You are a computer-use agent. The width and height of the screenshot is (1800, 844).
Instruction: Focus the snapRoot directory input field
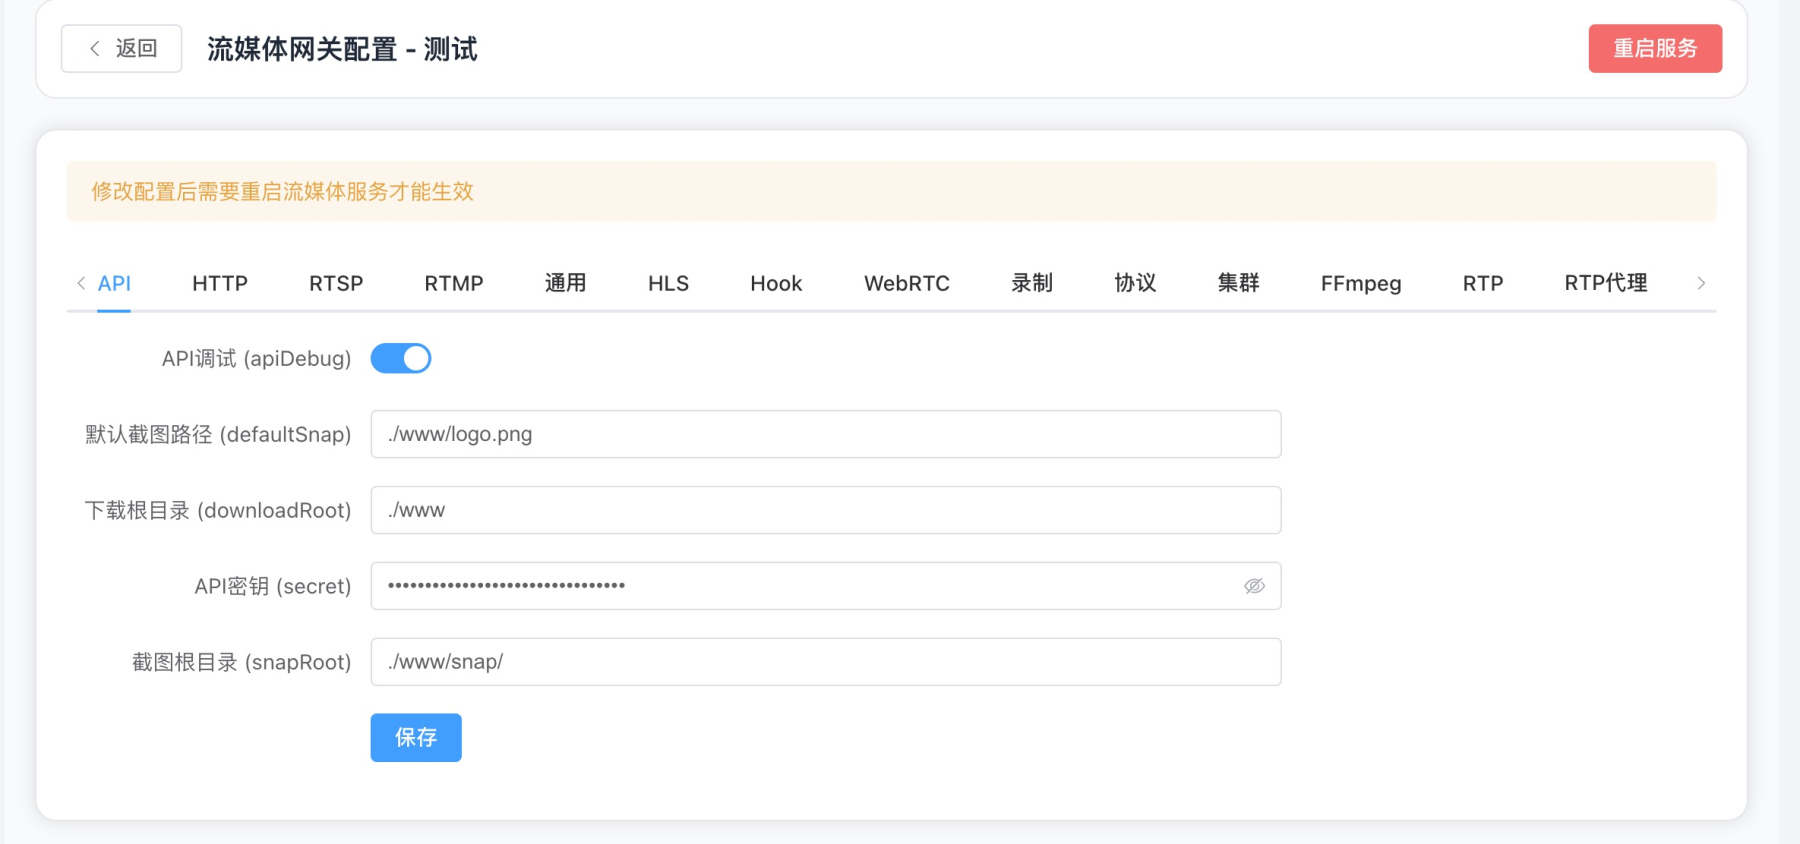[826, 662]
